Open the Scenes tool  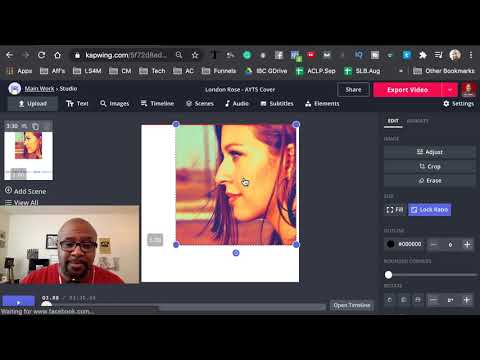point(200,104)
